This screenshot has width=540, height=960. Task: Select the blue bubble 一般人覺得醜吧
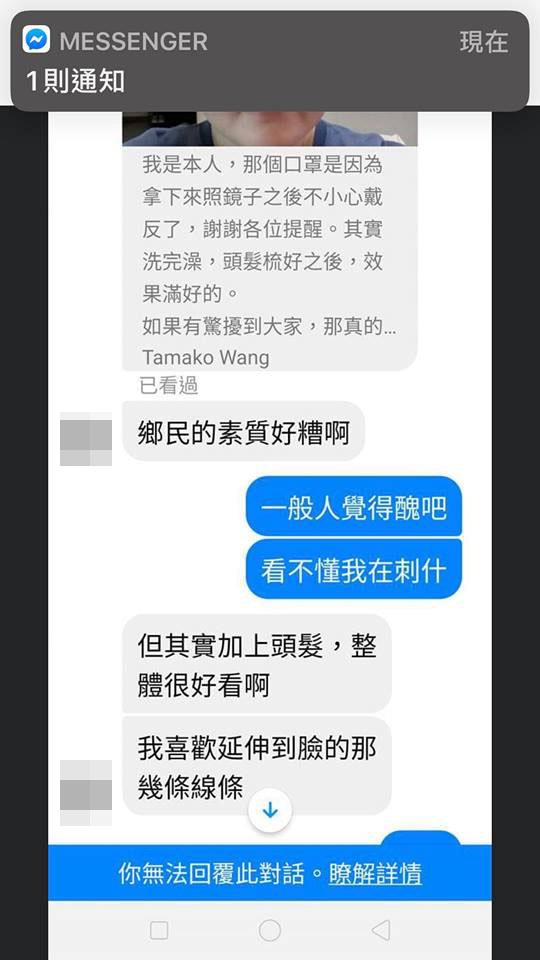pos(354,507)
